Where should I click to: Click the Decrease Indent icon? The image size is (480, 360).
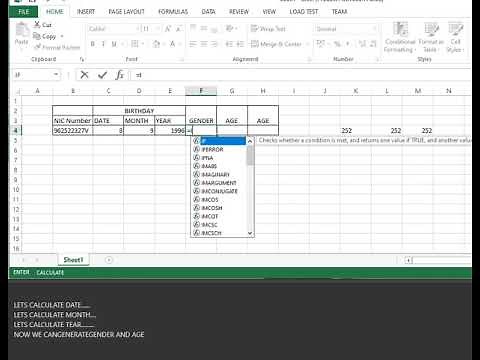click(230, 44)
